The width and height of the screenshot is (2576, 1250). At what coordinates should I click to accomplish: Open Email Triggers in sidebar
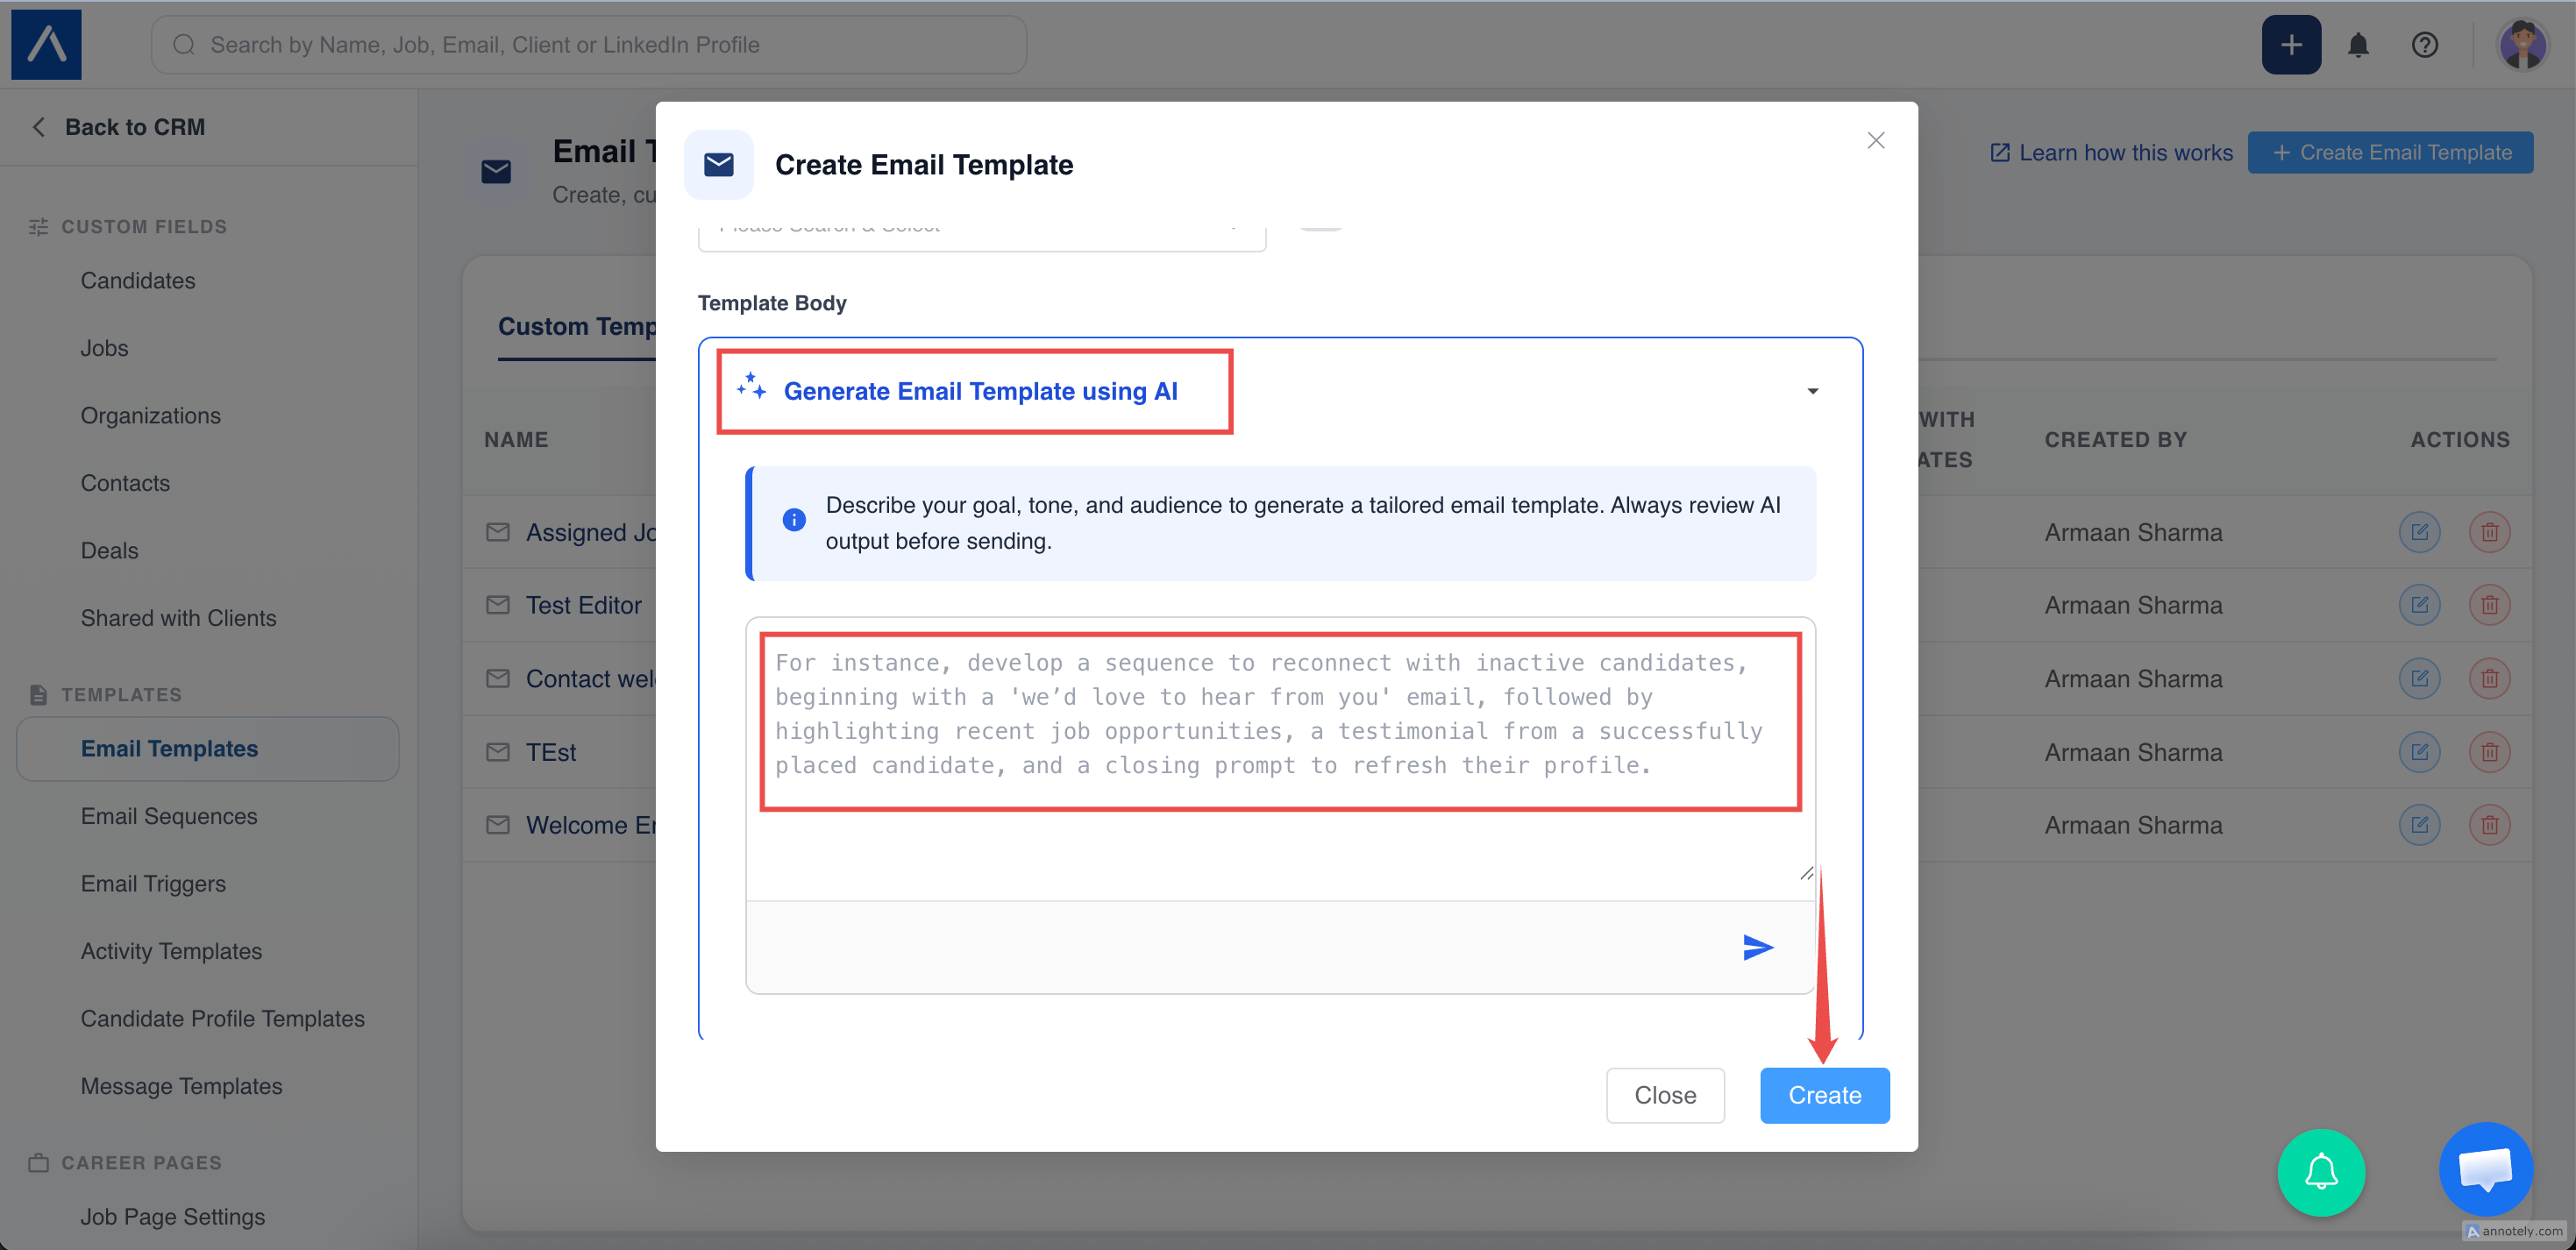coord(153,884)
